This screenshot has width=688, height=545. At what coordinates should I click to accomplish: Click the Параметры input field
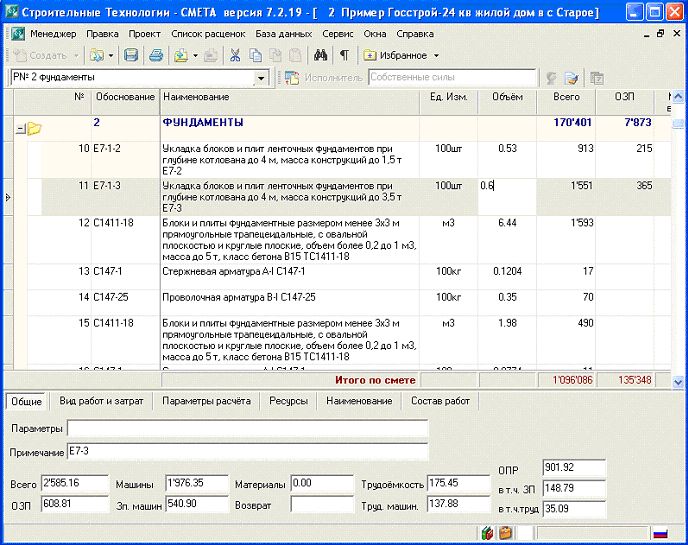point(247,428)
